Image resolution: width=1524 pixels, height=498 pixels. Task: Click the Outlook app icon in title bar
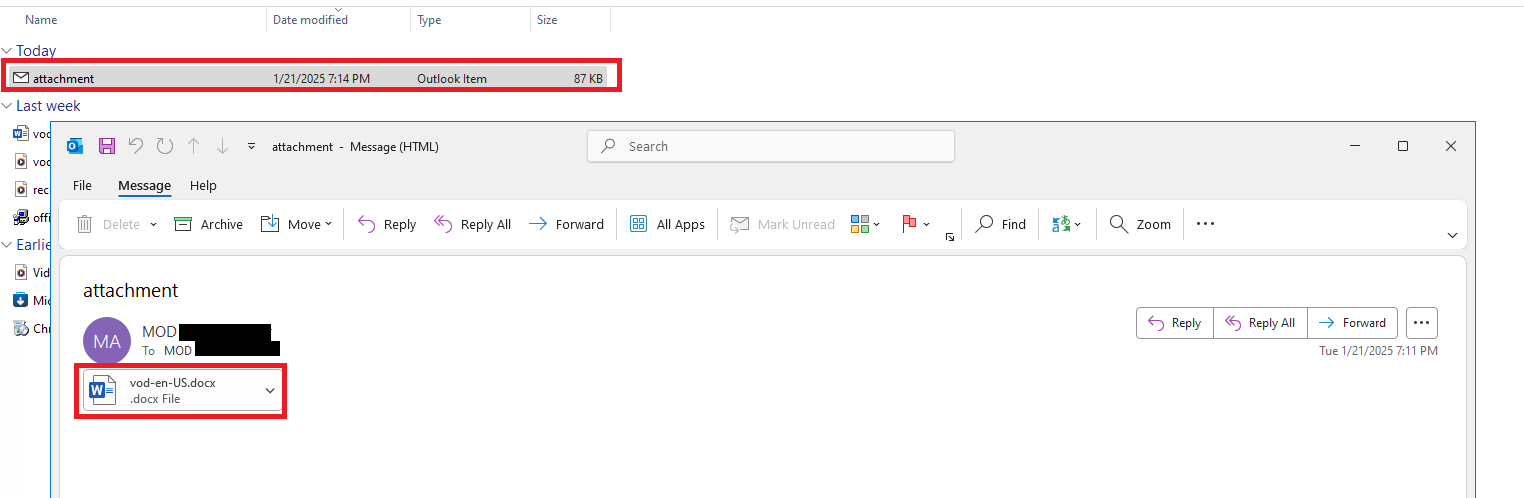coord(75,146)
